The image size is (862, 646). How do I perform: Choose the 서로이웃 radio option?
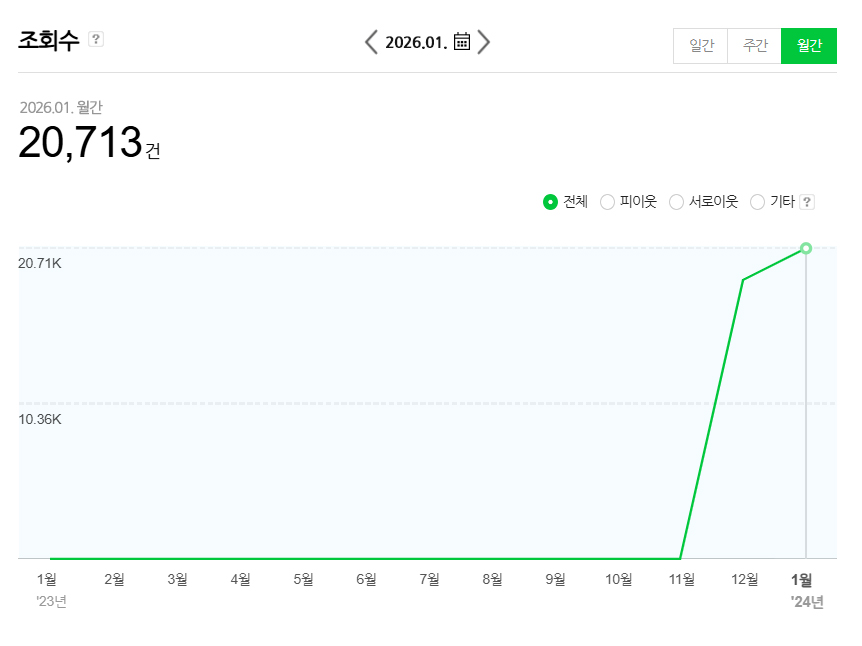(x=676, y=202)
